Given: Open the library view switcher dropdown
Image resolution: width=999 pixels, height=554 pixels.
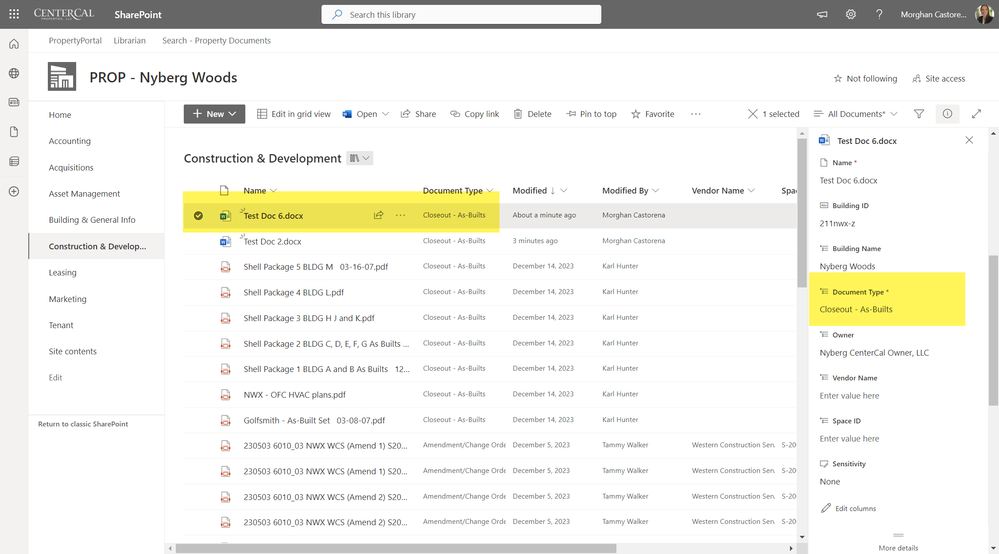Looking at the screenshot, I should (360, 158).
